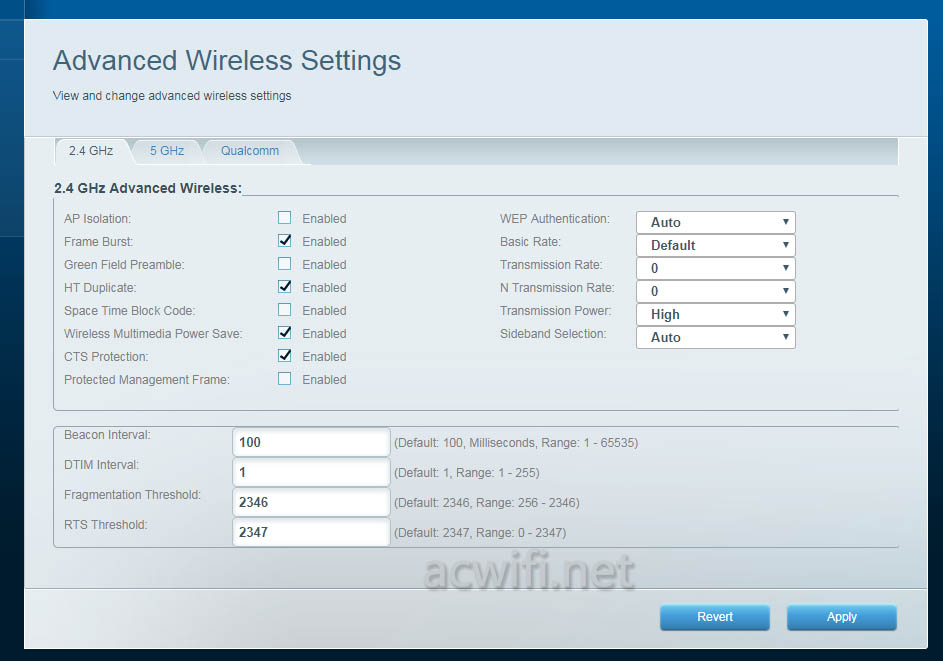Click the 'WEP Authentication:' label
943x661 pixels.
coord(554,219)
